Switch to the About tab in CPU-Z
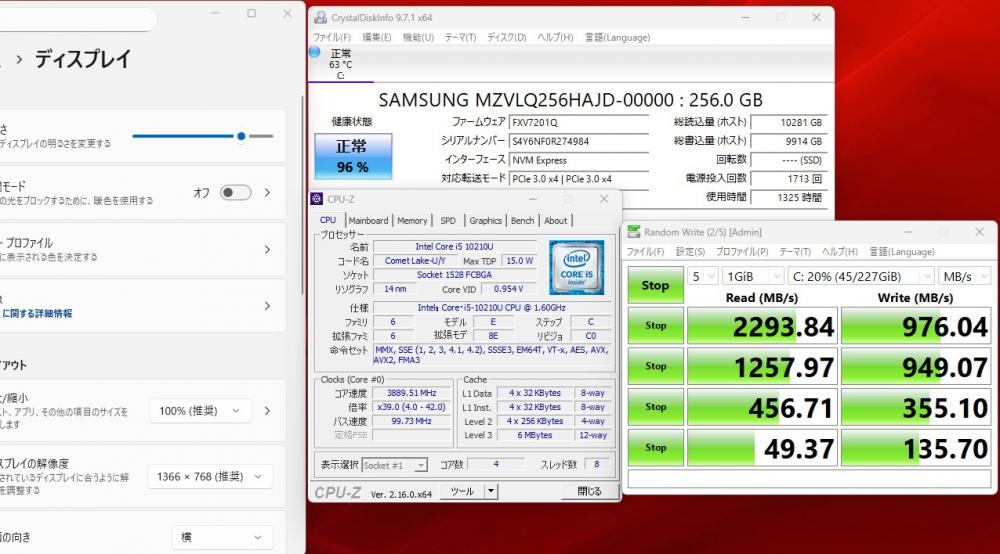 555,221
